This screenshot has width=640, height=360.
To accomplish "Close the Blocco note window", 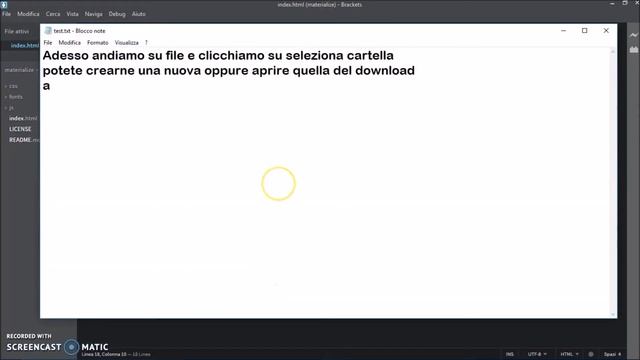I will (x=606, y=31).
